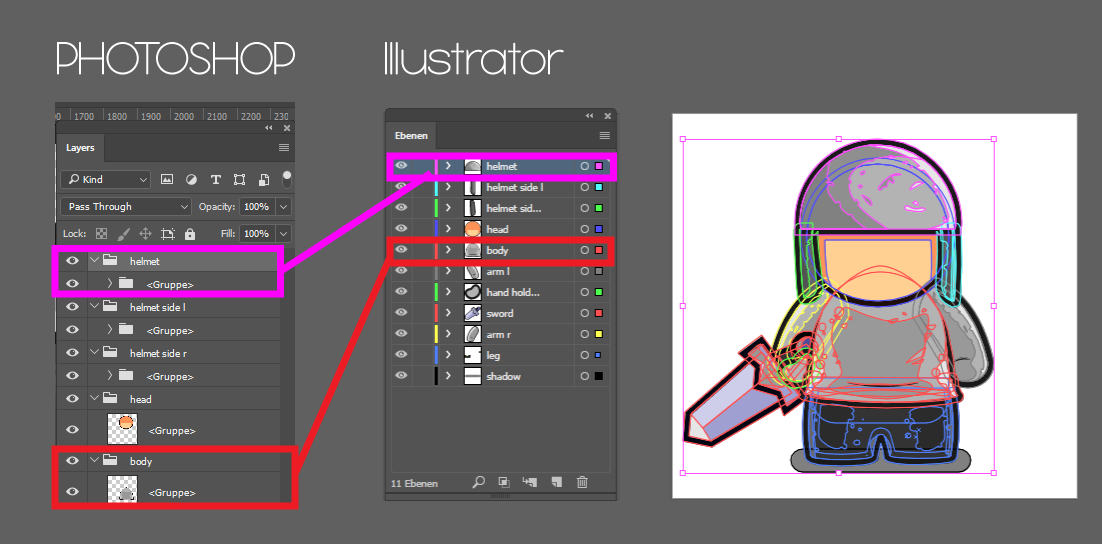Image resolution: width=1102 pixels, height=544 pixels.
Task: Click the yellow color swatch of arm r layer
Action: pyautogui.click(x=599, y=334)
